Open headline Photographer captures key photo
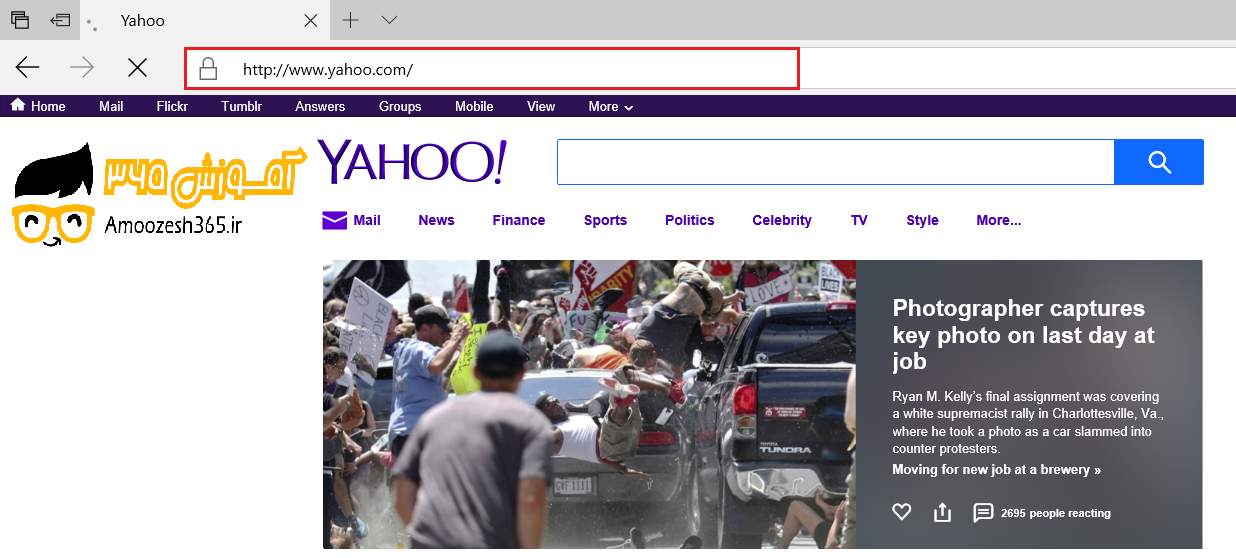This screenshot has width=1236, height=558. (1024, 335)
